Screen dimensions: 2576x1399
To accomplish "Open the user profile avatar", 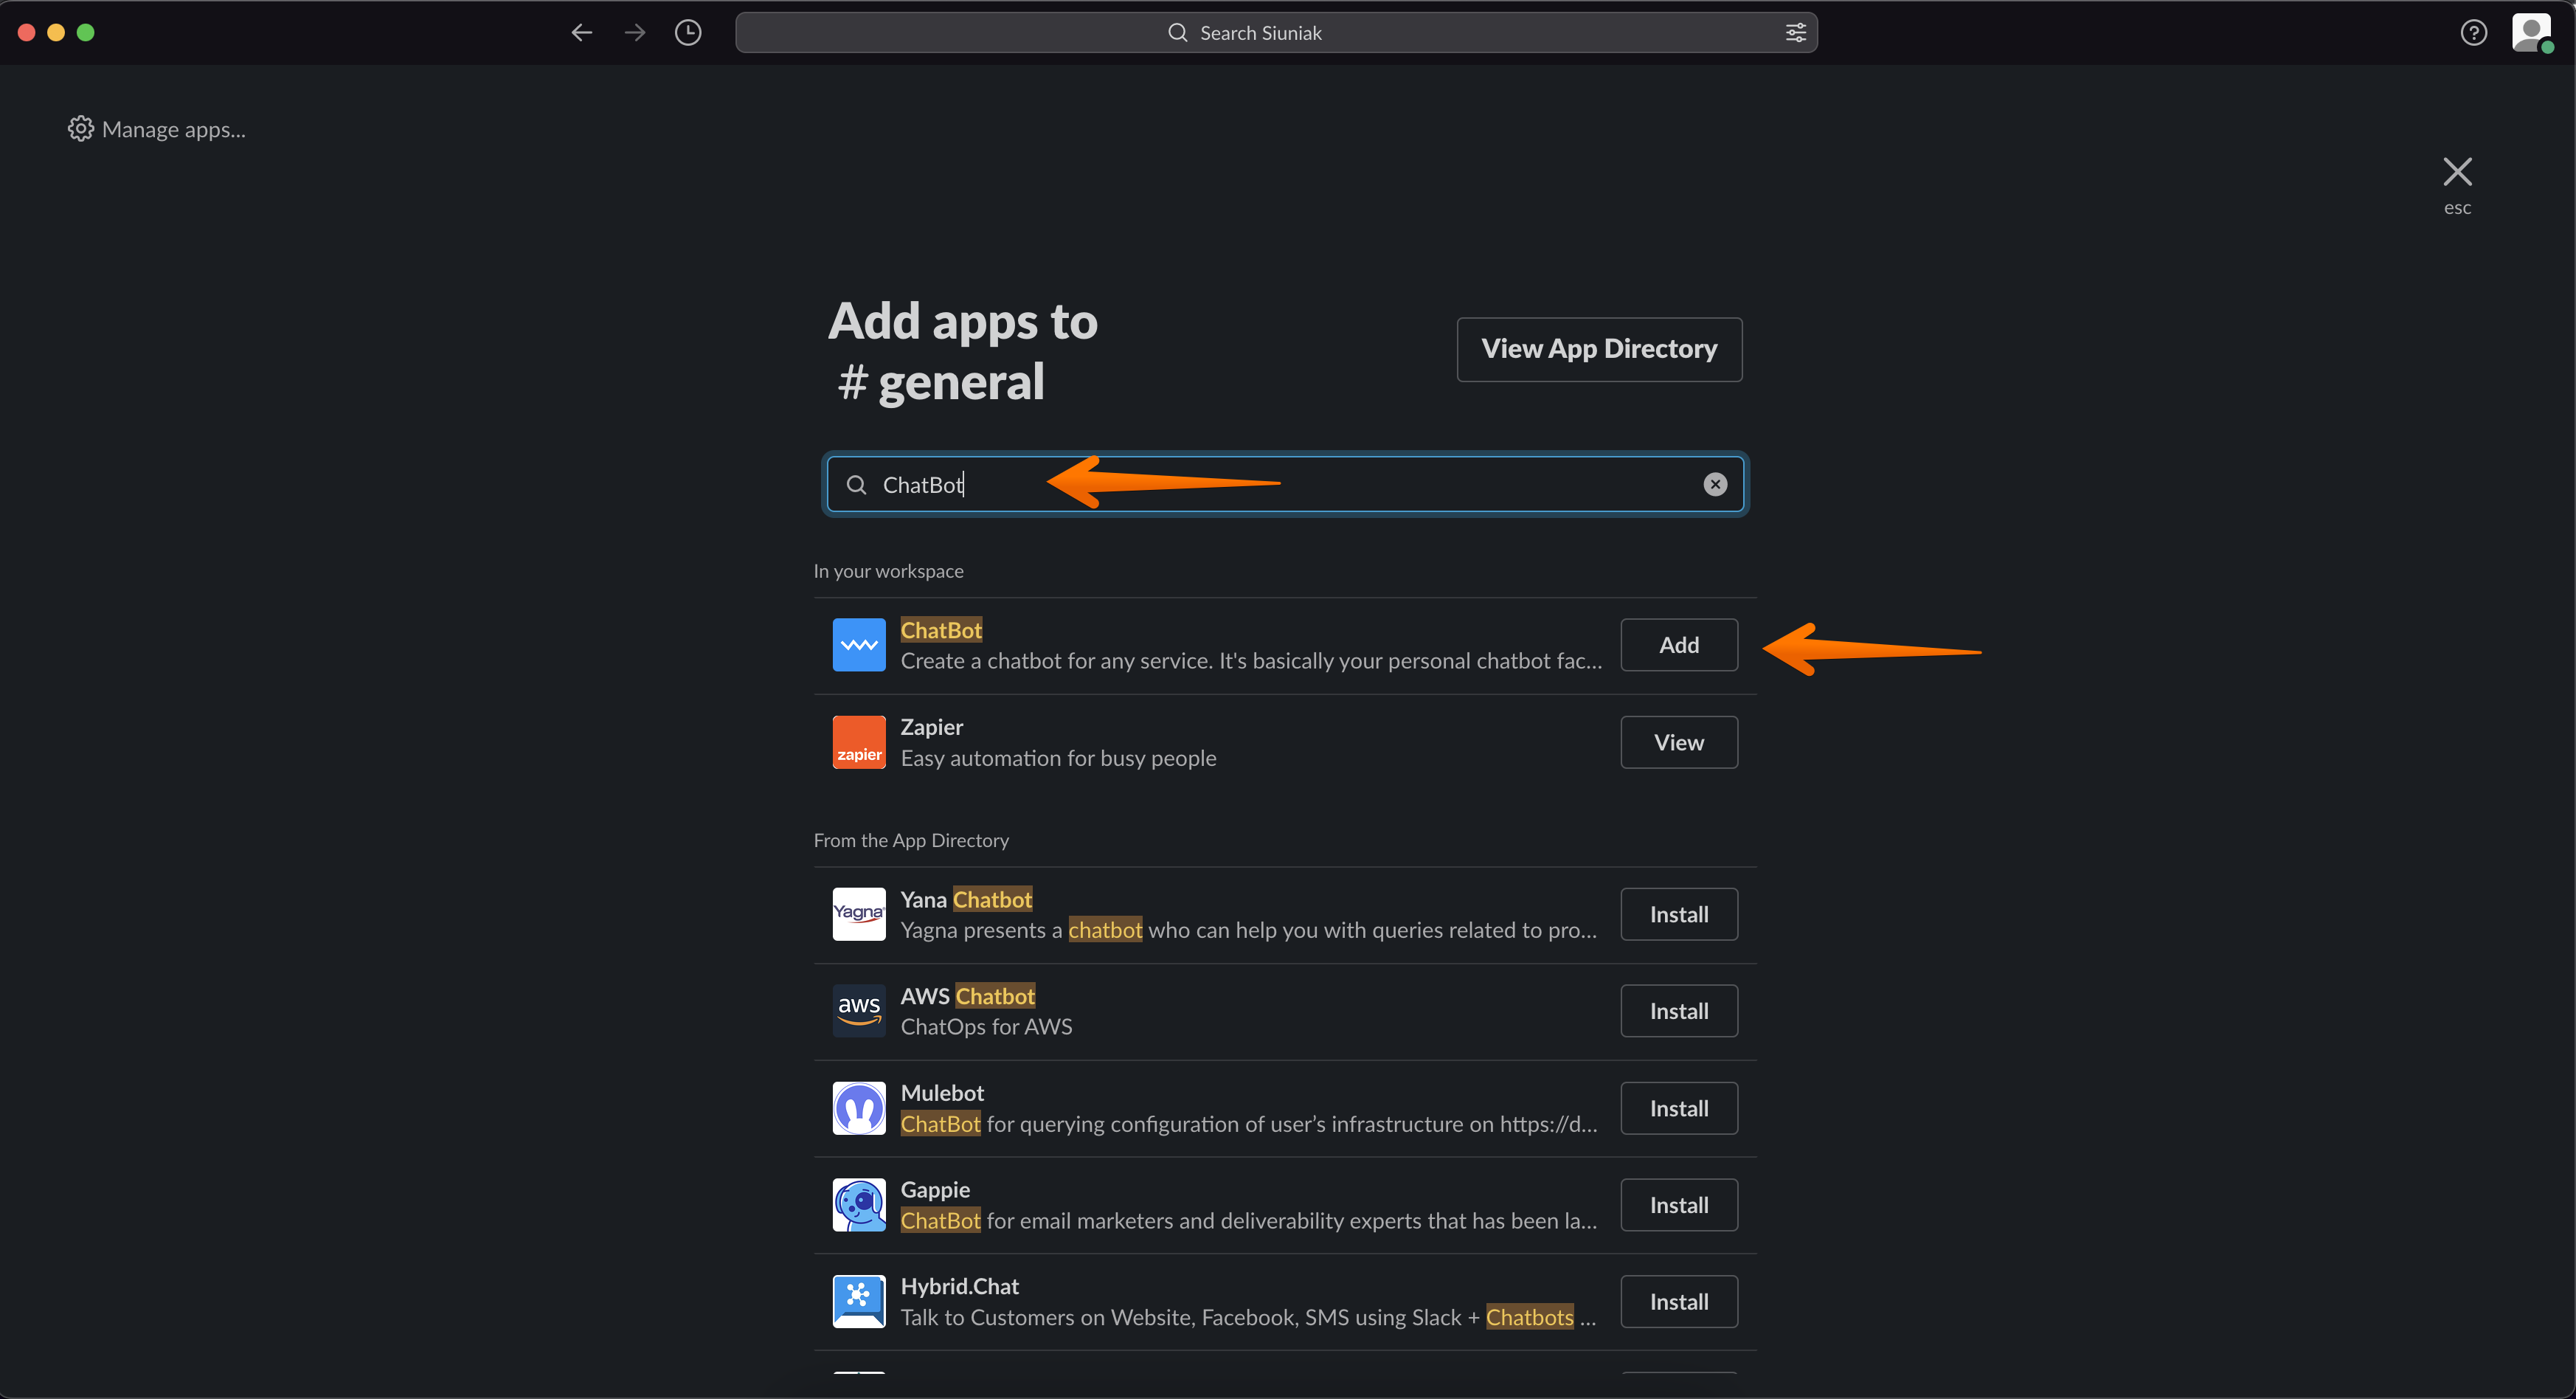I will pyautogui.click(x=2531, y=32).
